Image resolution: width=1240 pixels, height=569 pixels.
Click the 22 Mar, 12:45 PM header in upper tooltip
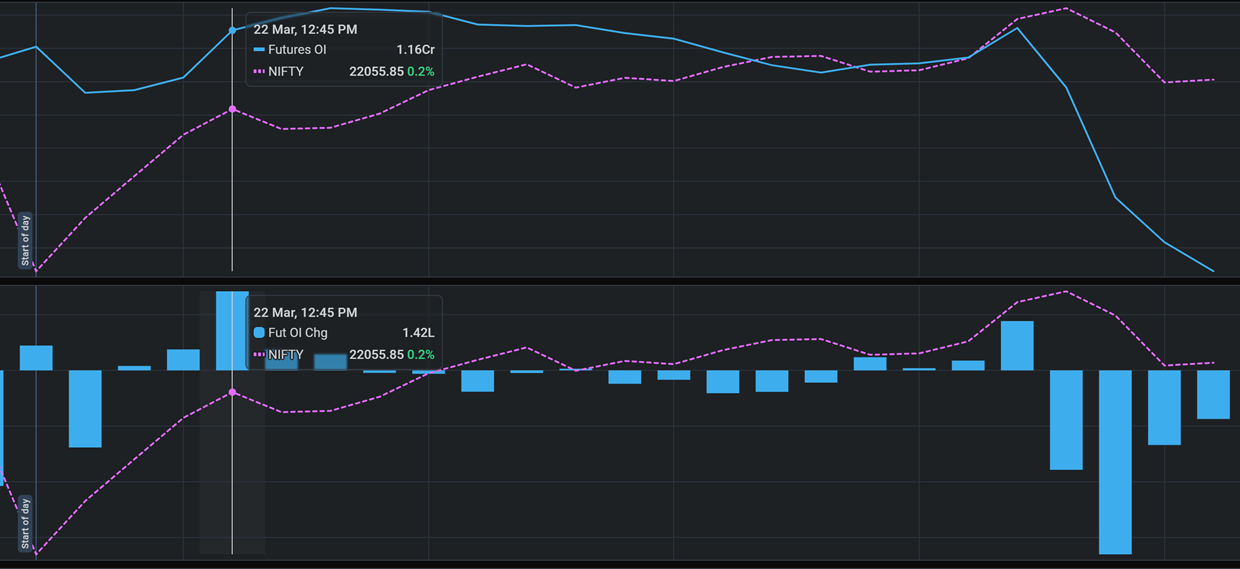tap(305, 30)
